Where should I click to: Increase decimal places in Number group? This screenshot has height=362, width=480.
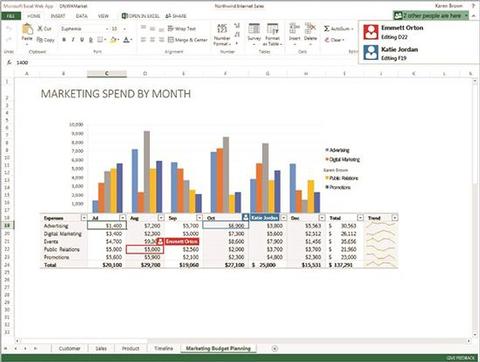pyautogui.click(x=237, y=26)
